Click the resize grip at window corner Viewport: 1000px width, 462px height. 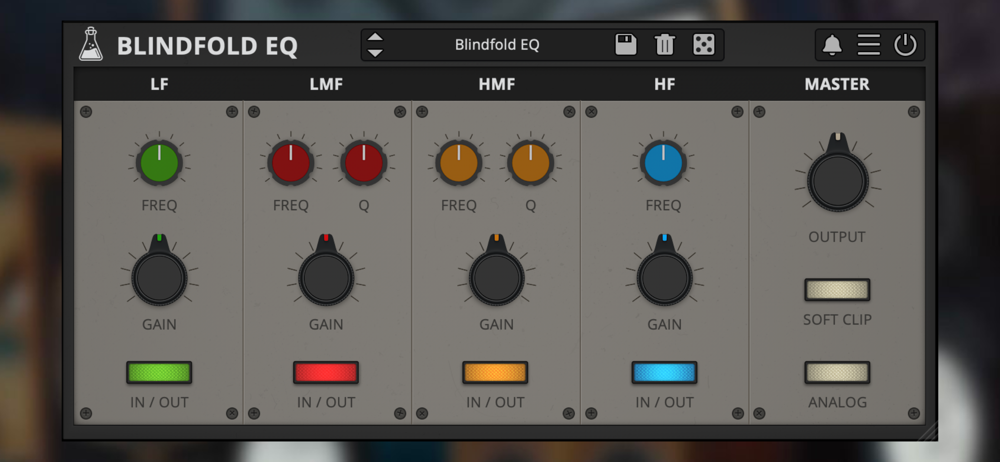coord(927,430)
